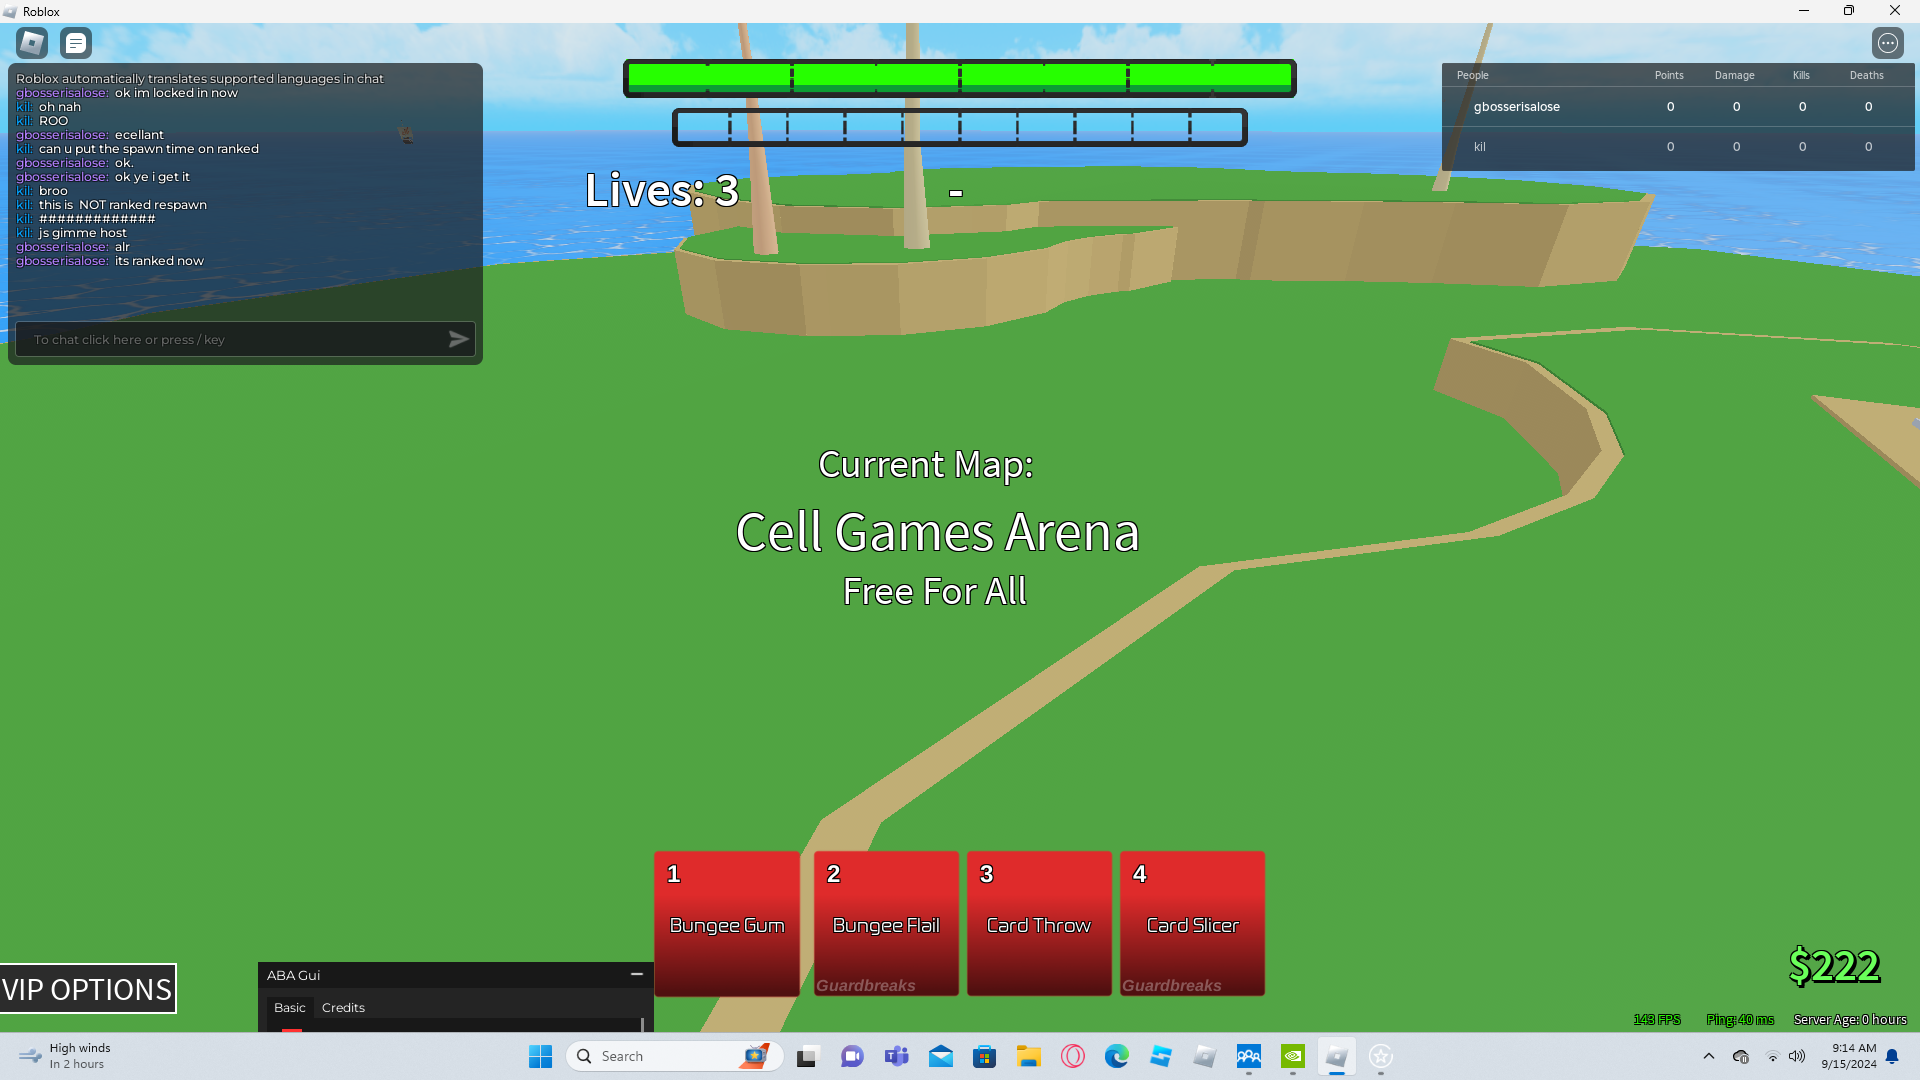
Task: Click the Deaths column header
Action: click(1867, 75)
